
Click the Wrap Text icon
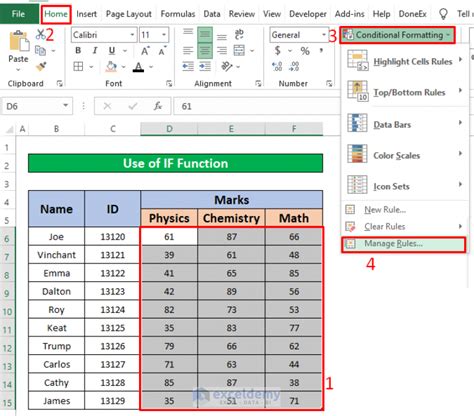click(x=239, y=34)
